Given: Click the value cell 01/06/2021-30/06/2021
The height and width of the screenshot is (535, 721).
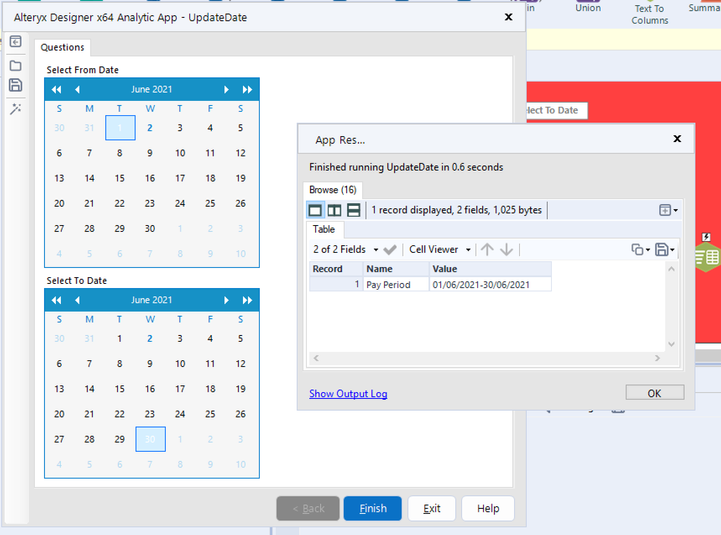Looking at the screenshot, I should pos(490,285).
